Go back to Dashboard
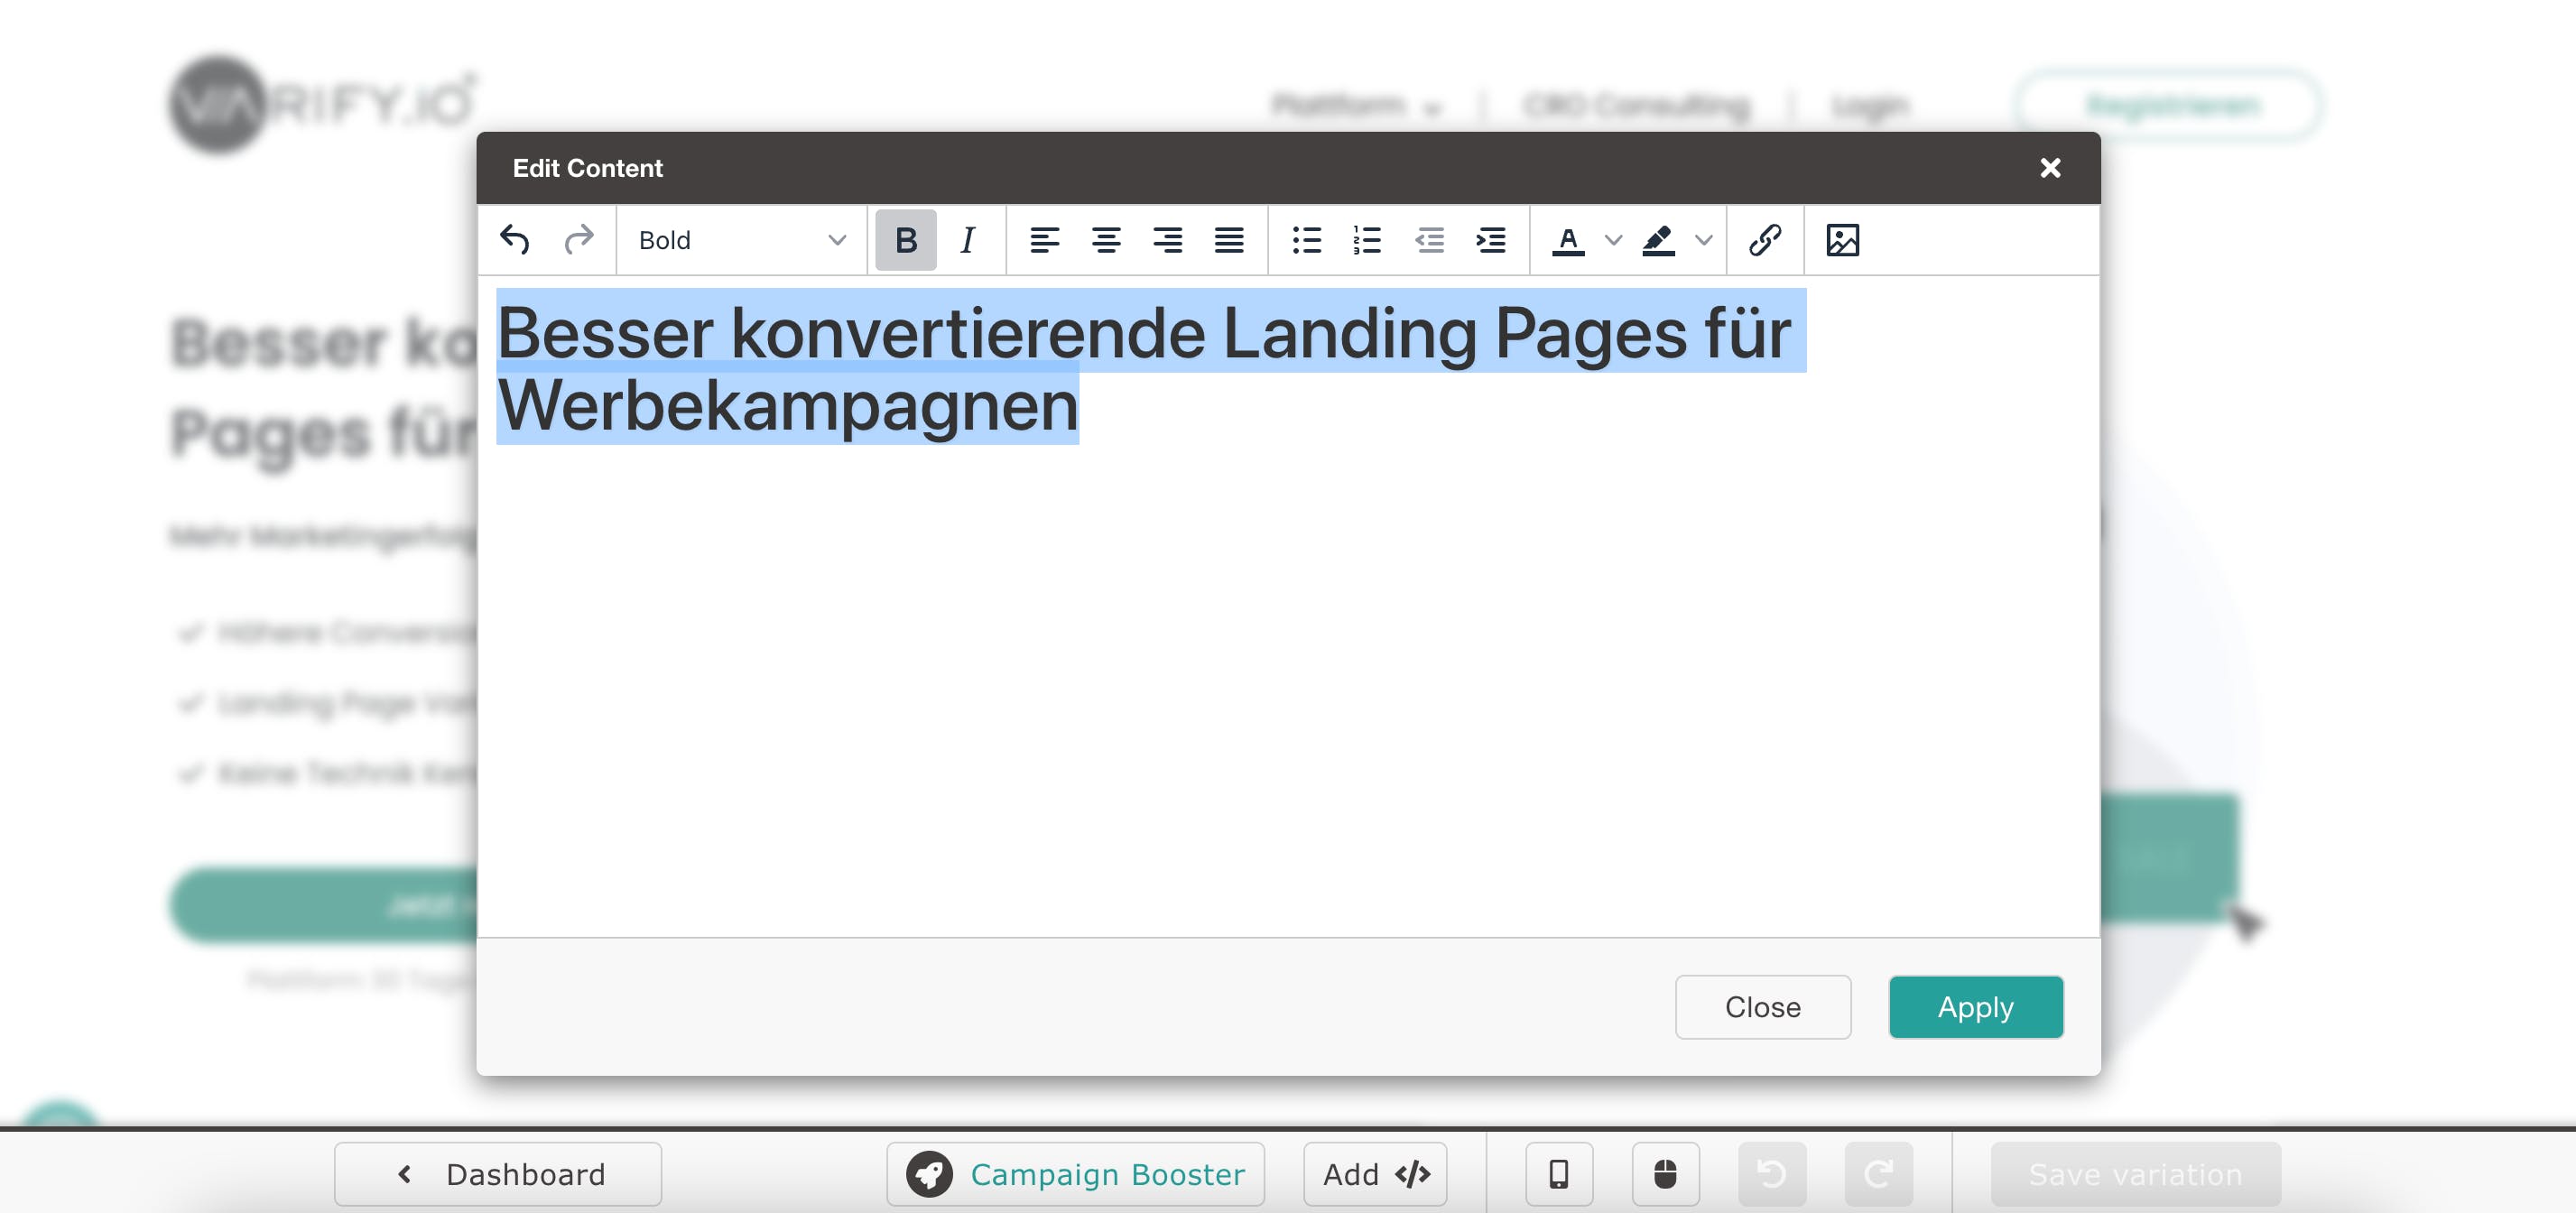 [498, 1174]
